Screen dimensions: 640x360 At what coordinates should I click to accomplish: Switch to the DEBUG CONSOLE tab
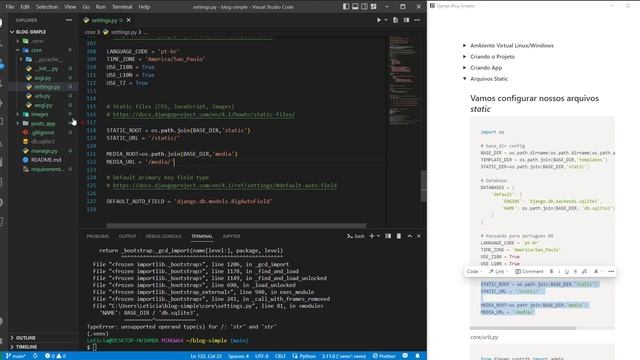coord(164,236)
